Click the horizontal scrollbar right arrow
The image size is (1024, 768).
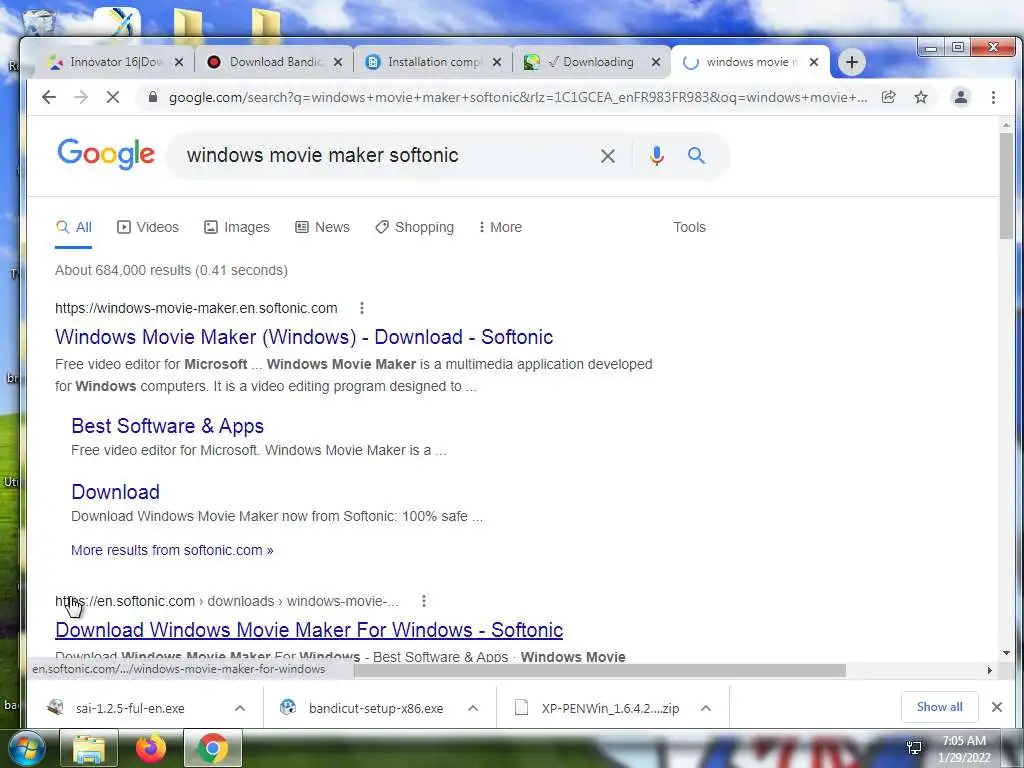[989, 671]
